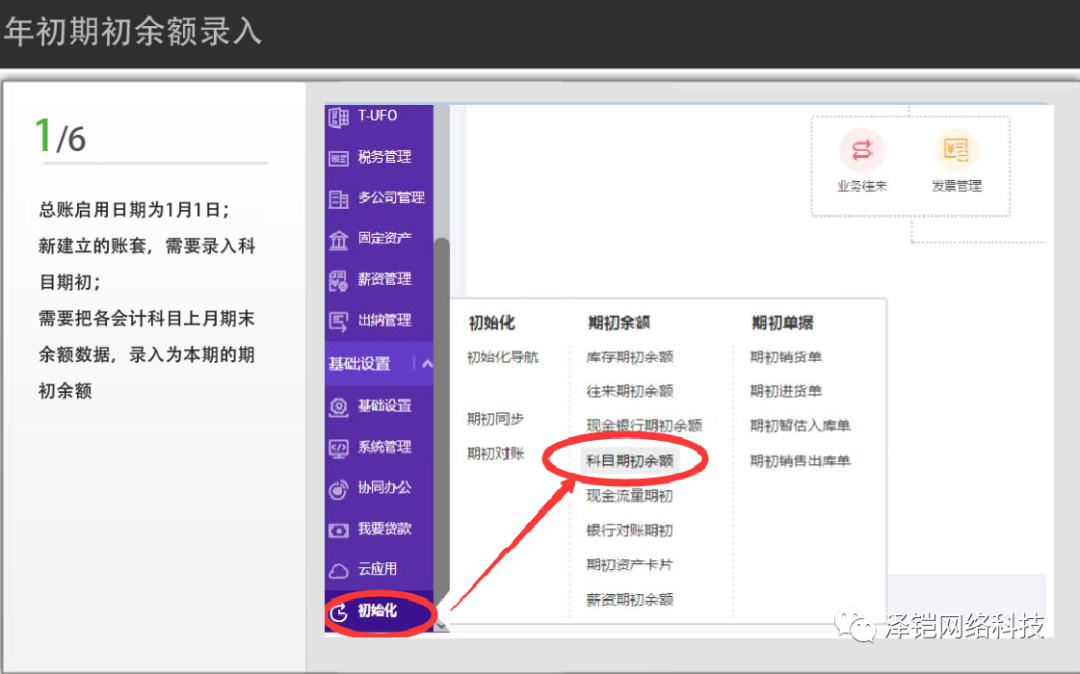Image resolution: width=1080 pixels, height=674 pixels.
Task: Open 期初销货单 under 期初单据
Action: point(786,357)
